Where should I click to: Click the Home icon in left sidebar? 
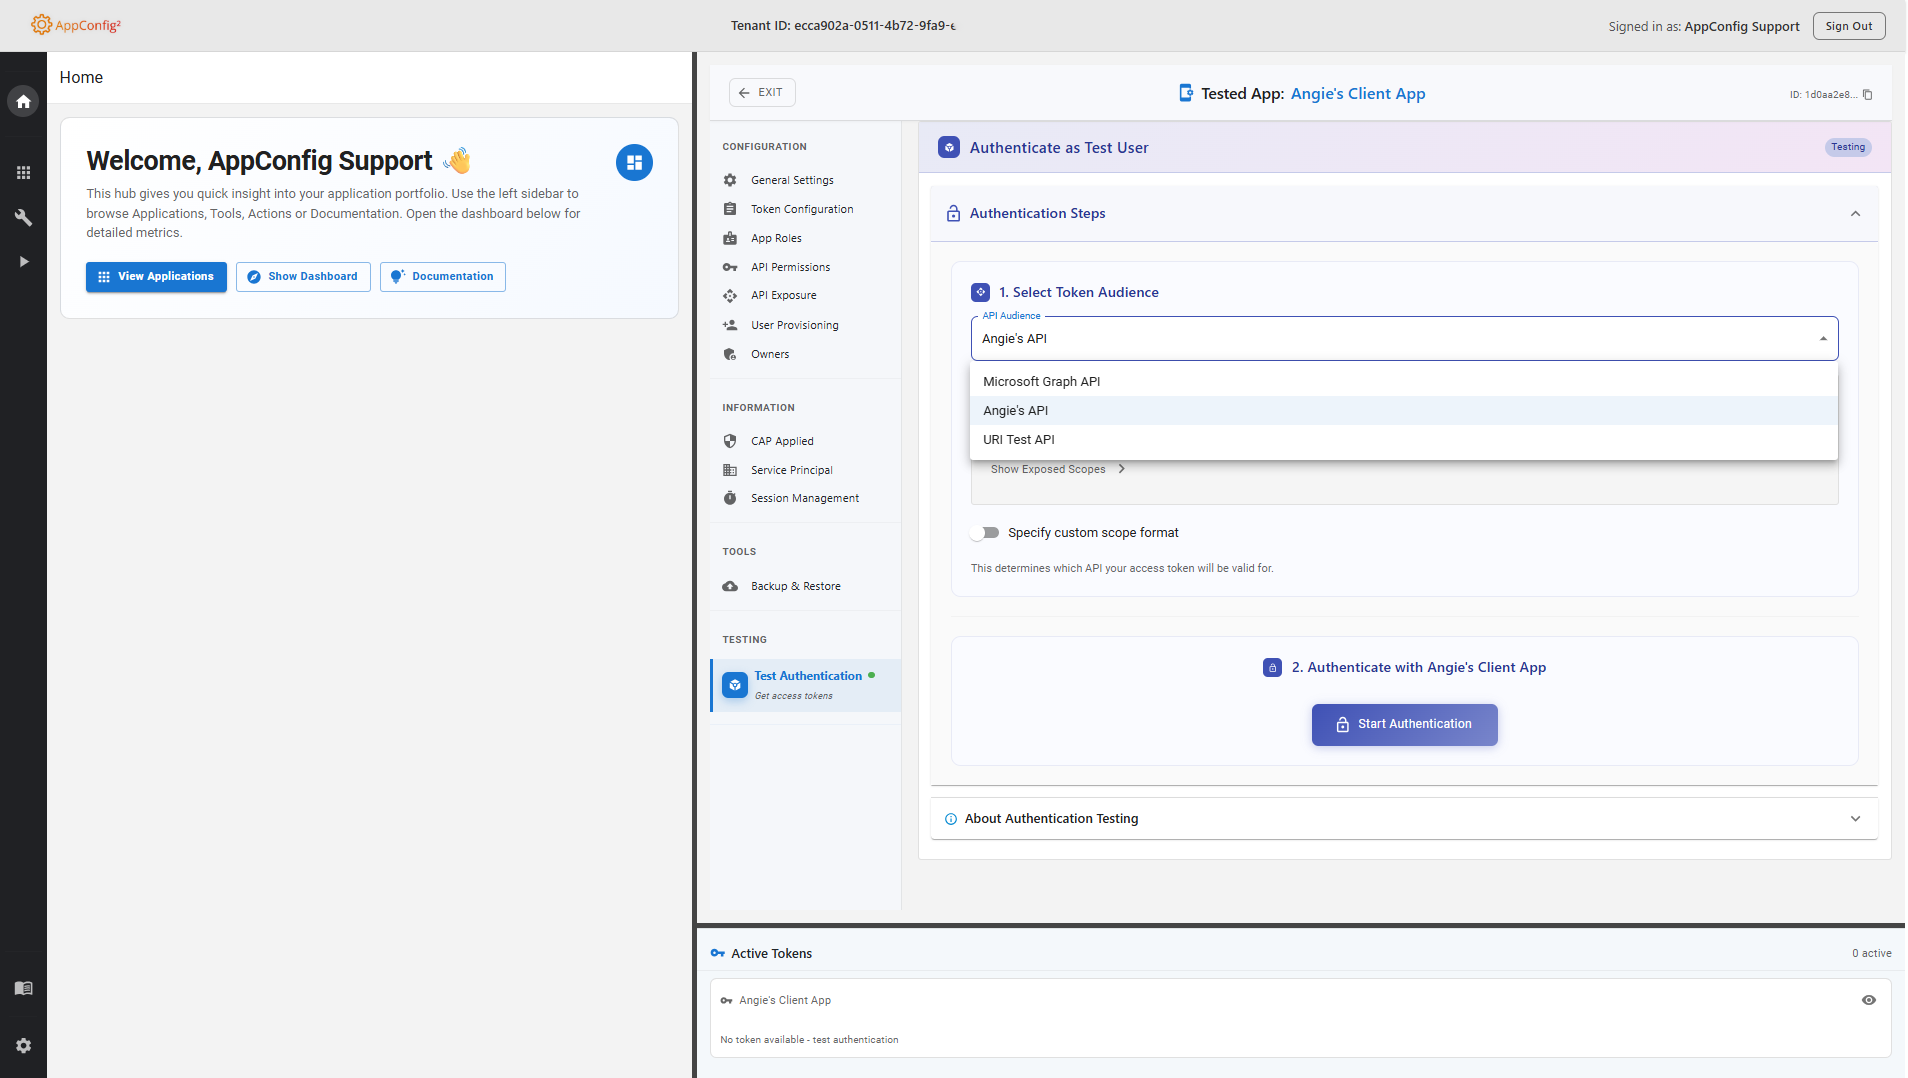(23, 101)
